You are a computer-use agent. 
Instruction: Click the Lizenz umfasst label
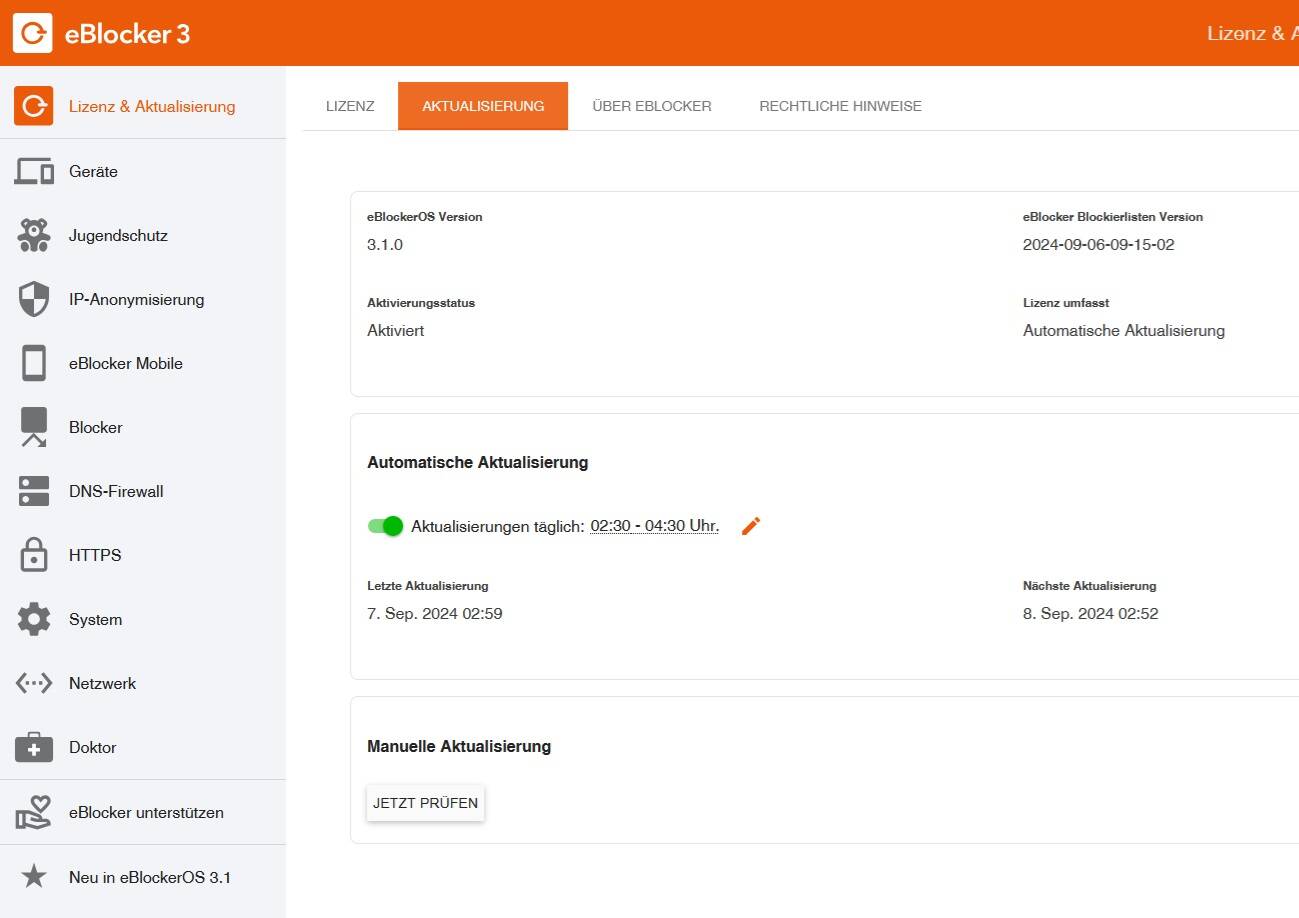[1066, 303]
